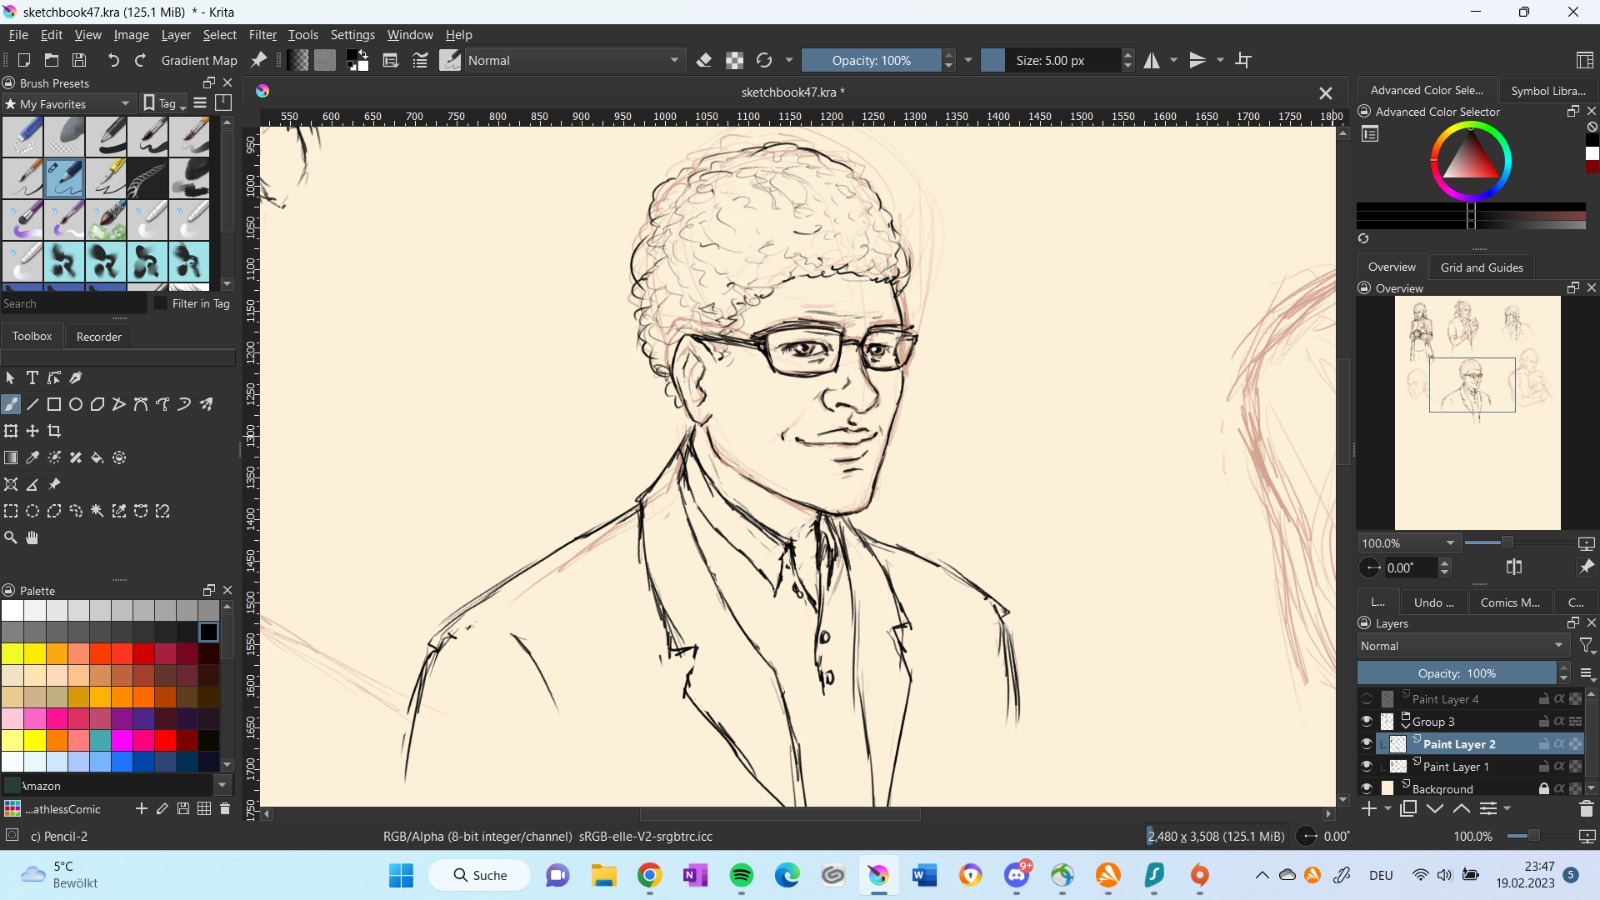Select the Ellipse shape tool
The width and height of the screenshot is (1600, 900).
[x=76, y=405]
